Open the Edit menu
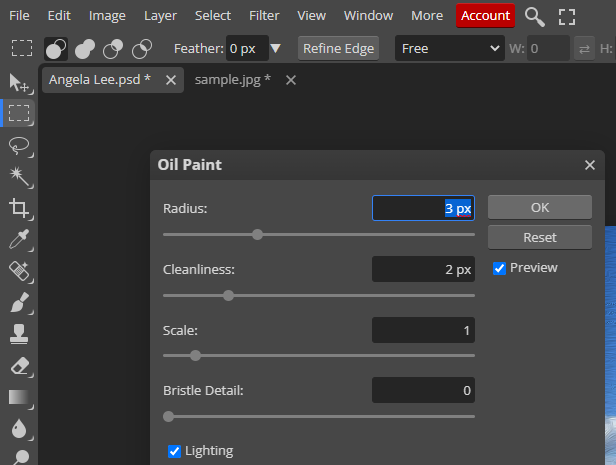The height and width of the screenshot is (465, 616). point(59,16)
